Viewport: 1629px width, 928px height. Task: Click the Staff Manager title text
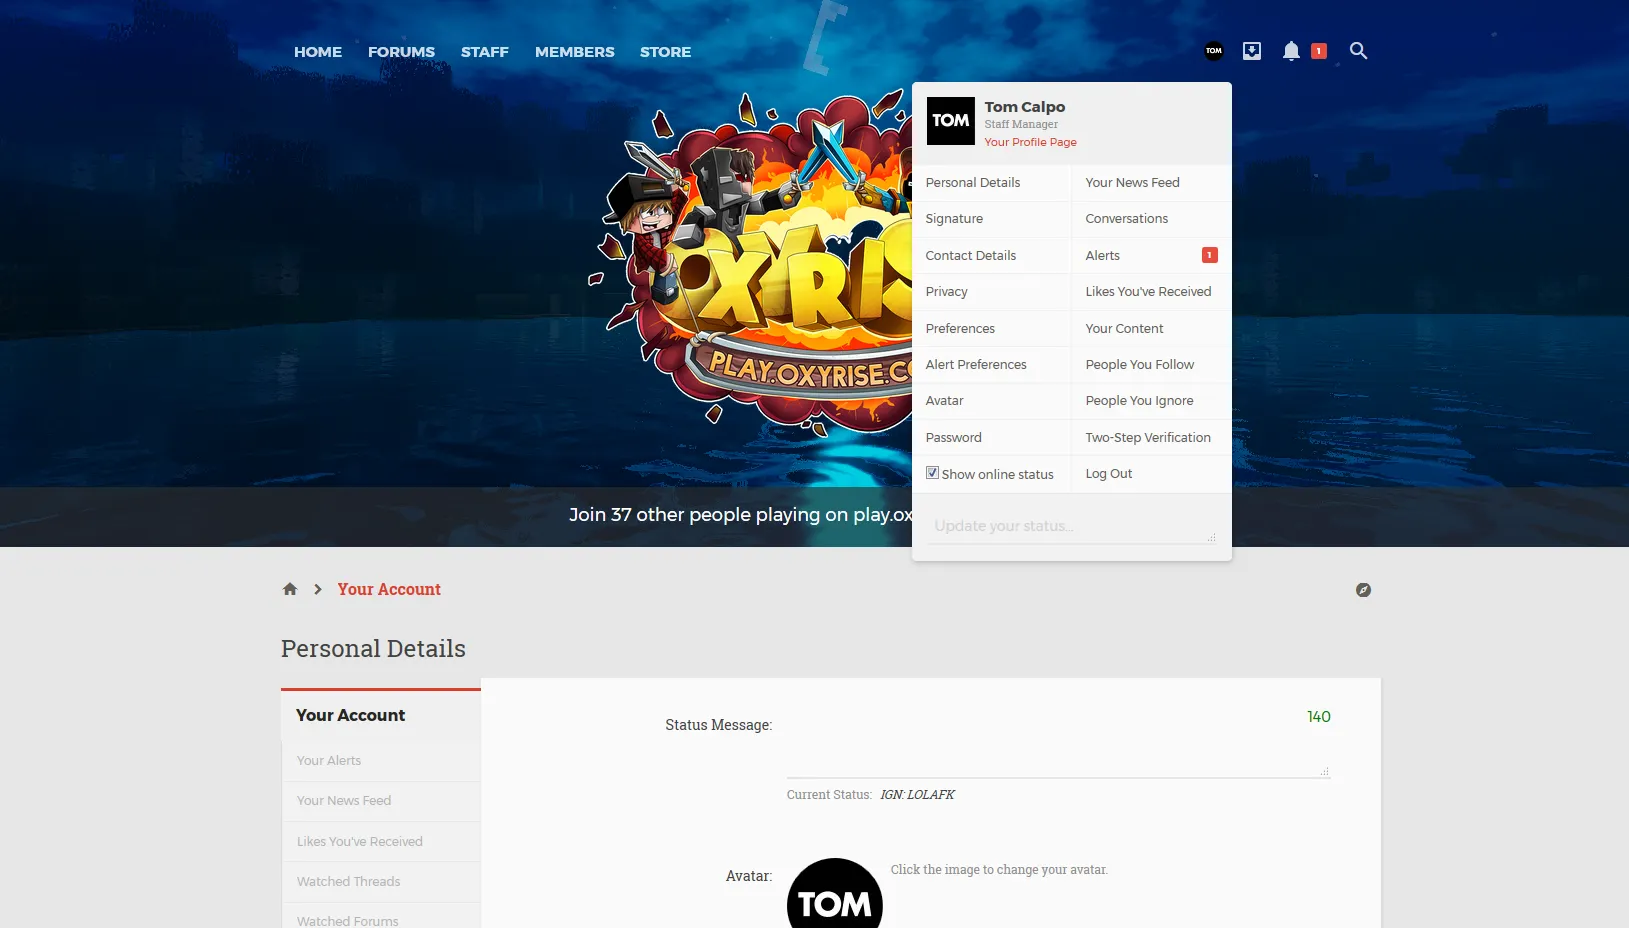pos(1021,125)
